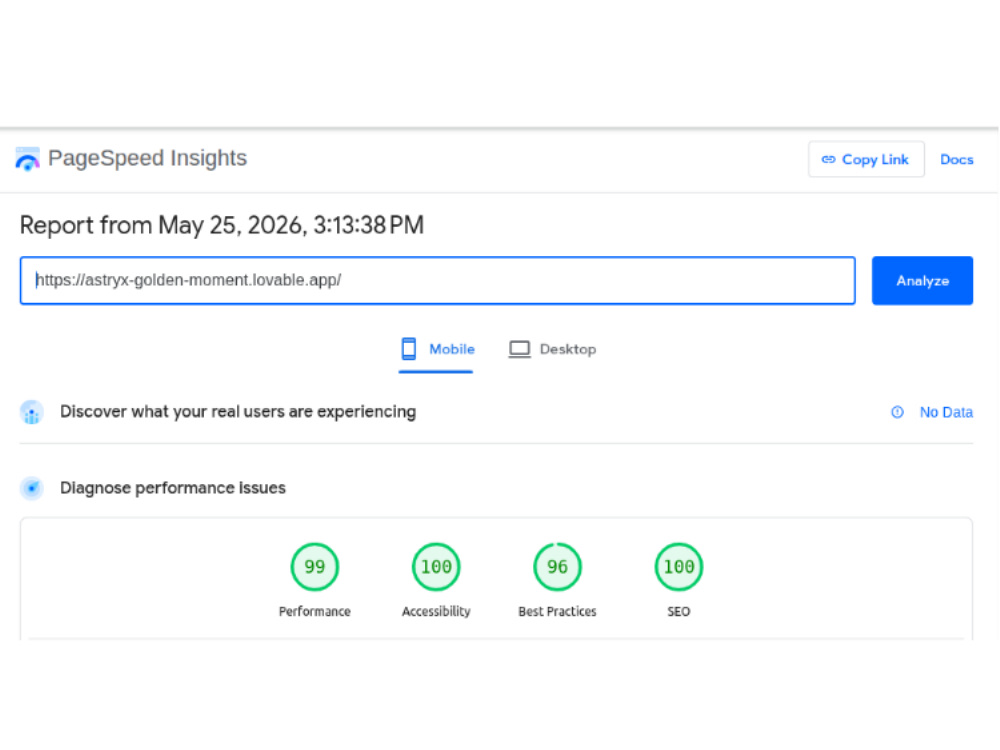Click the Copy Link button
This screenshot has width=1000, height=750.
[866, 159]
